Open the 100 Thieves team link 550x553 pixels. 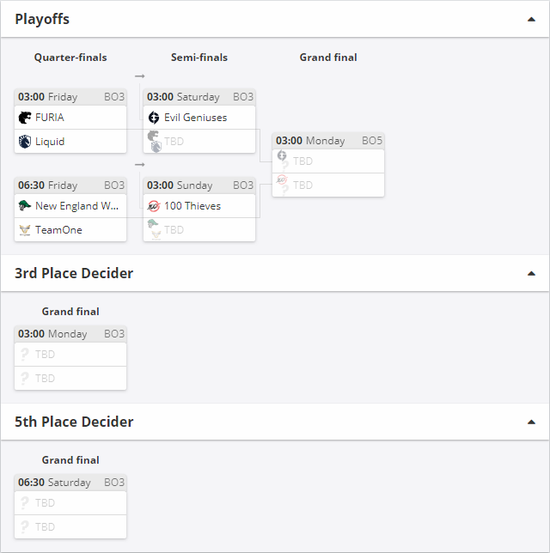click(192, 206)
